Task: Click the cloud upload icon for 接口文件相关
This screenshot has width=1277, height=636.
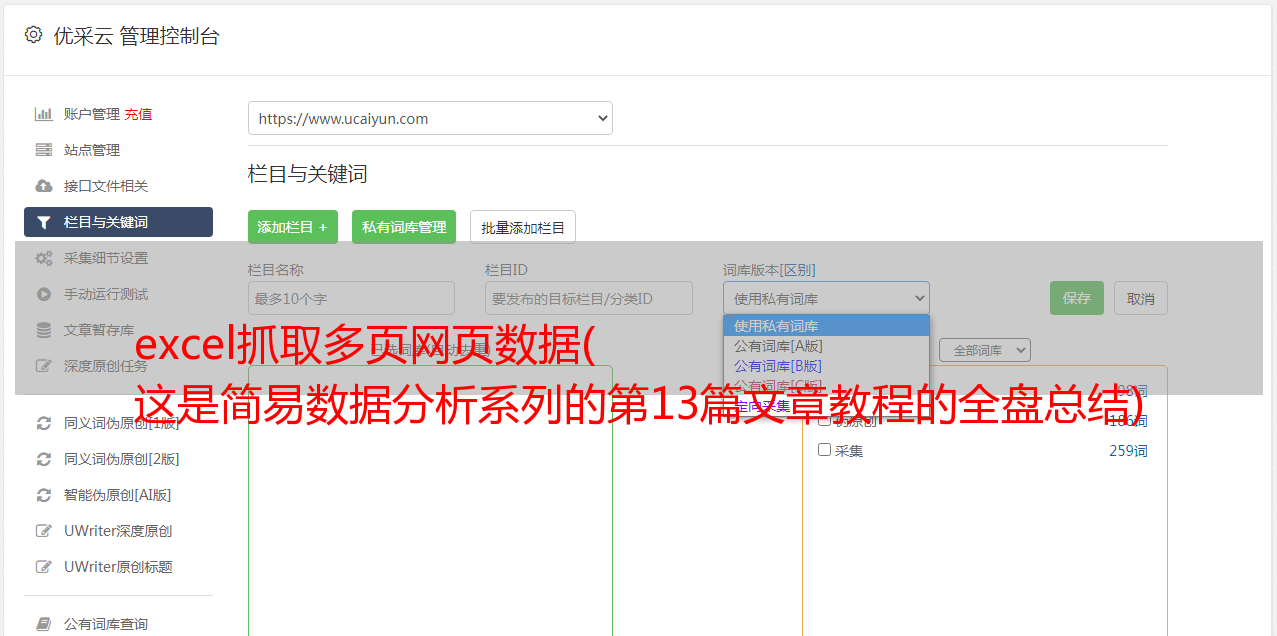Action: [x=44, y=186]
